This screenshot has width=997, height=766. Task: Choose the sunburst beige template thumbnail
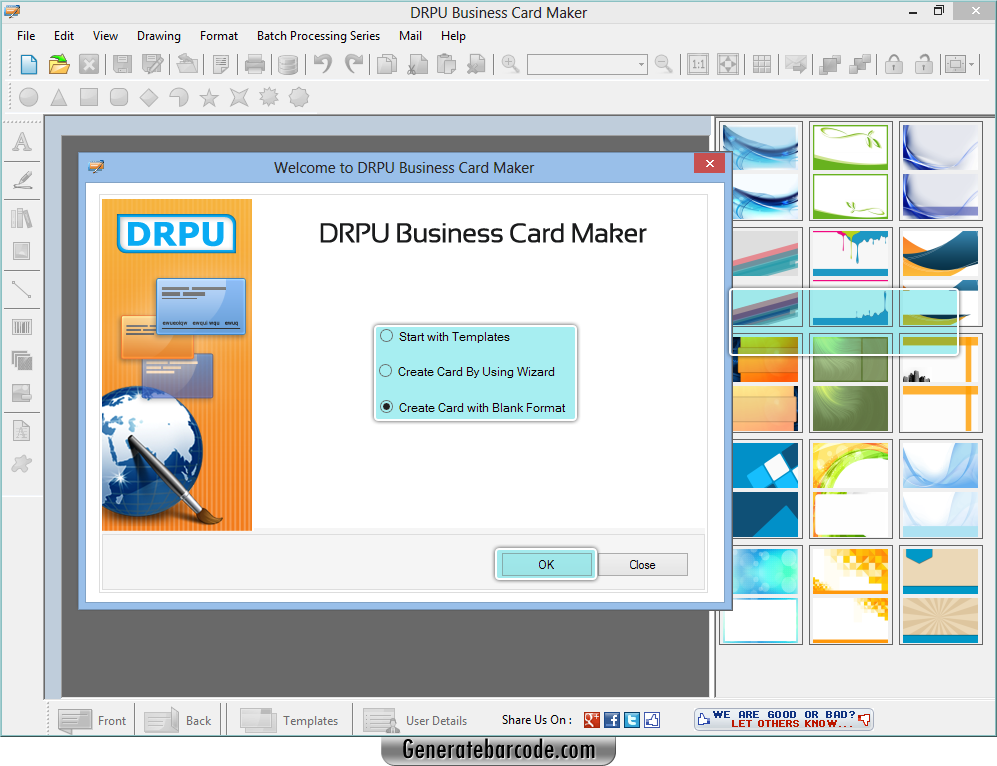point(940,594)
